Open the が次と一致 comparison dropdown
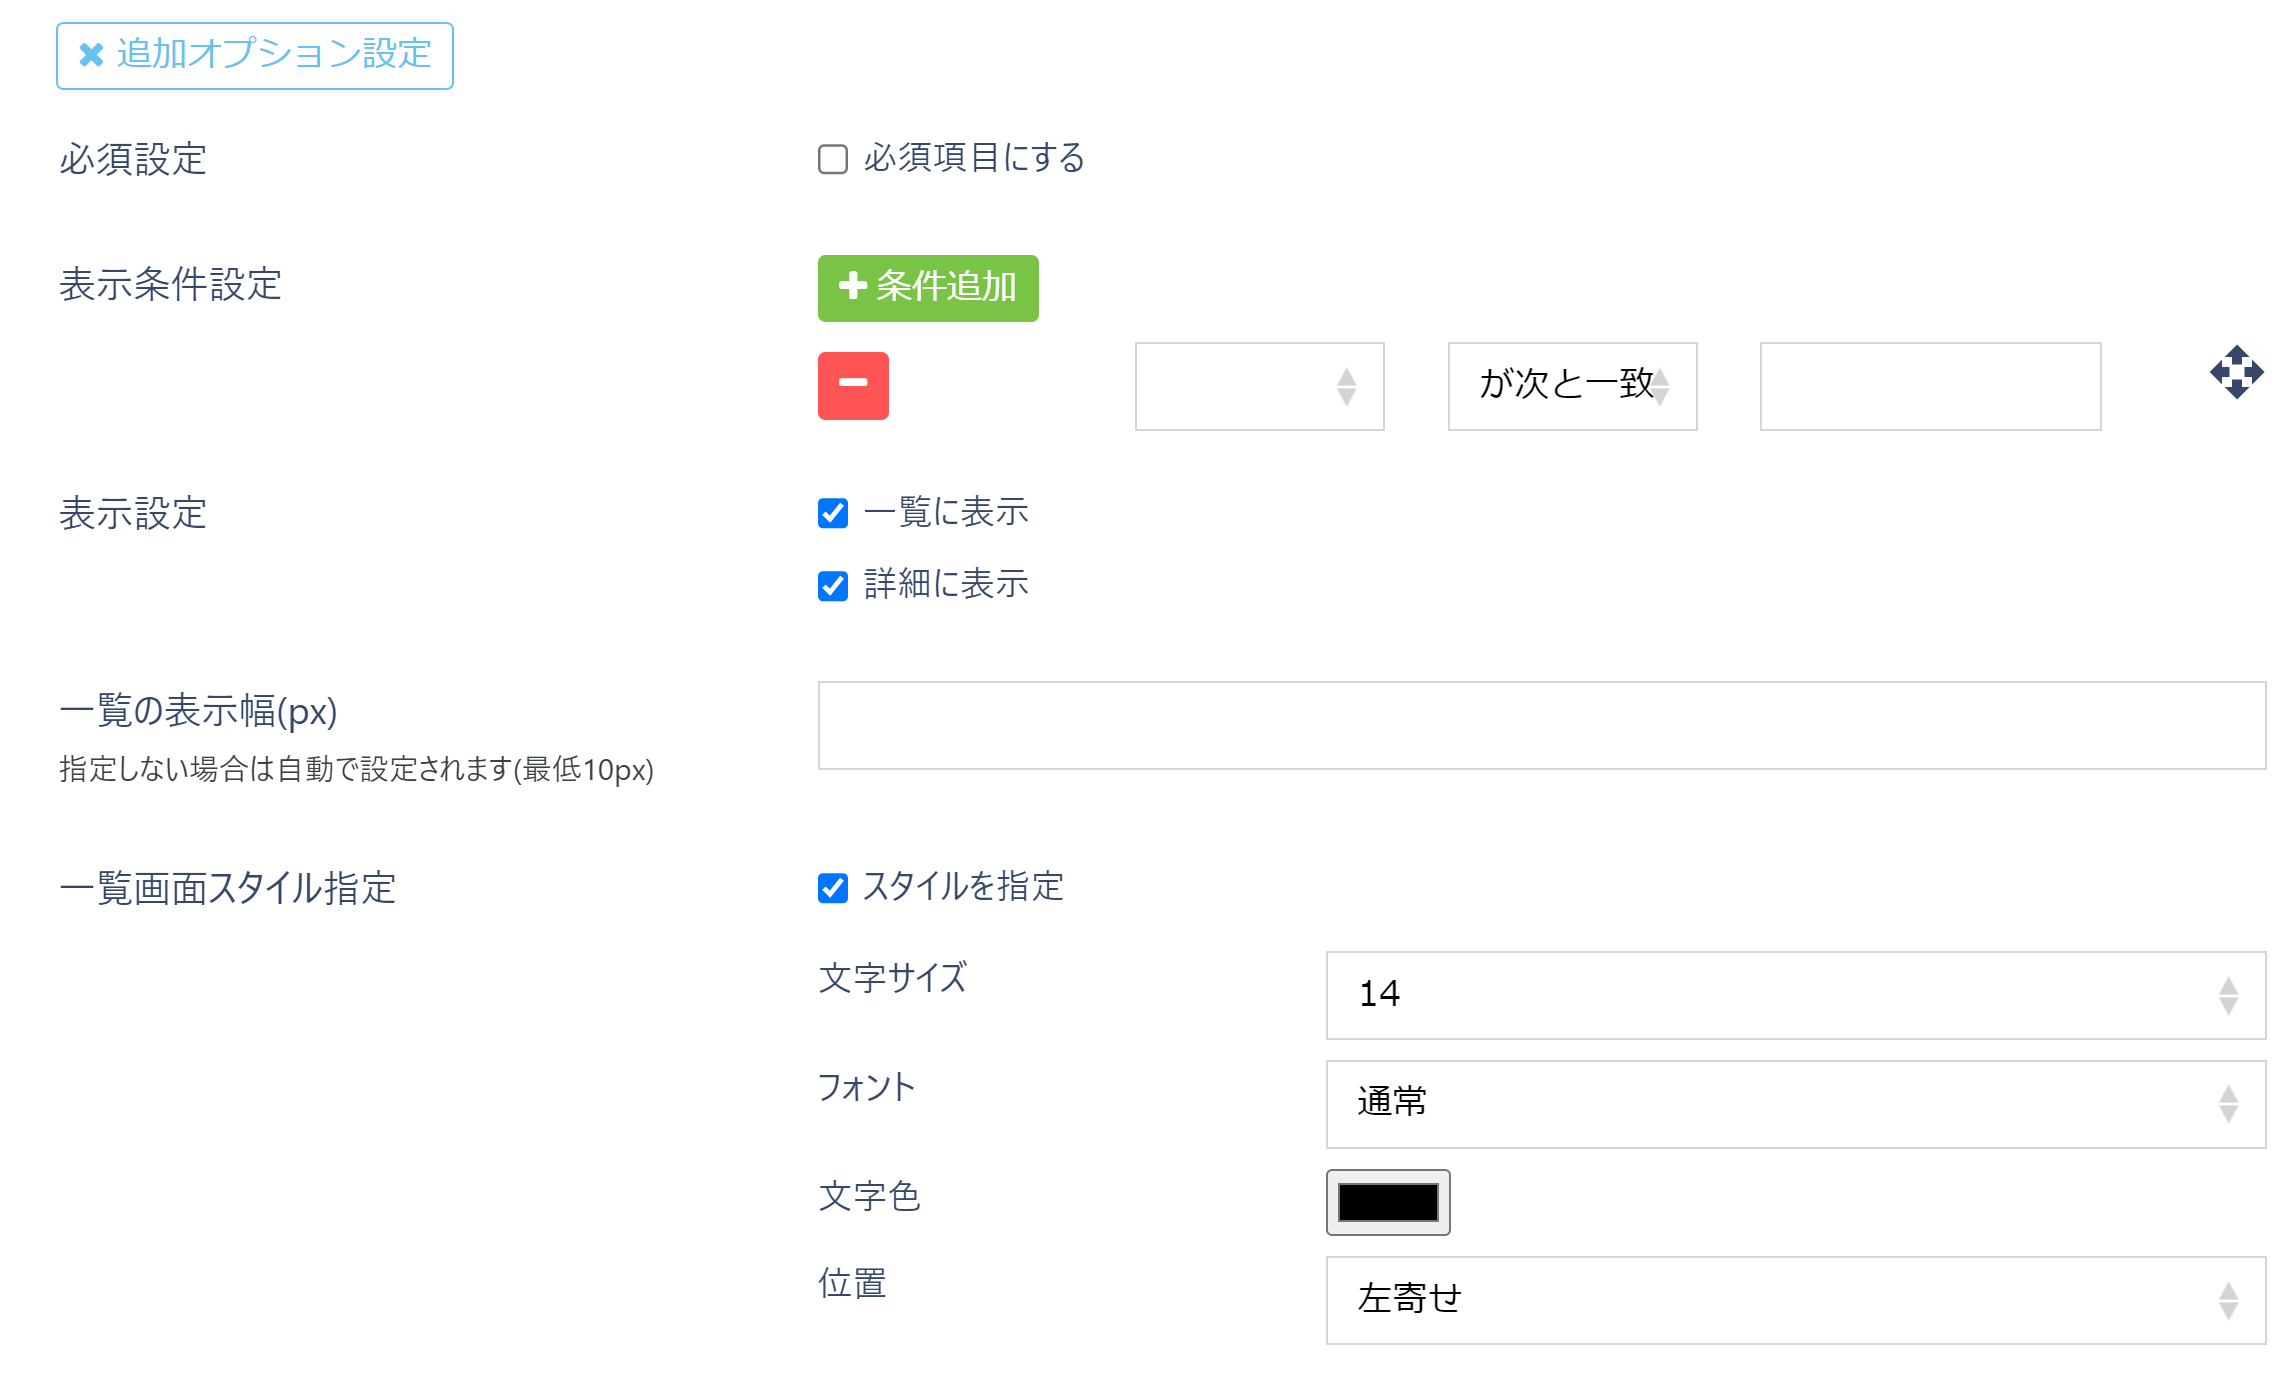 point(1571,387)
